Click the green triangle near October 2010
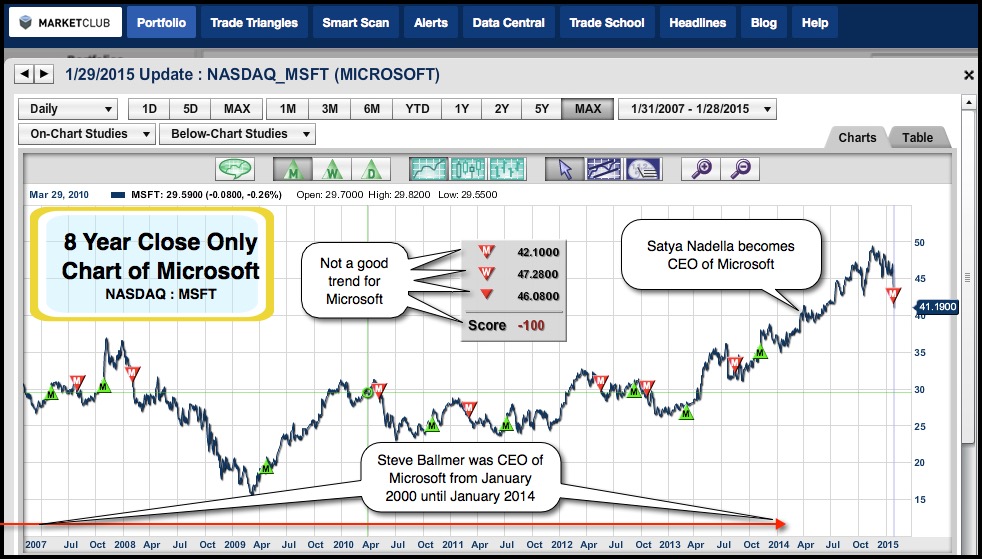Image resolution: width=982 pixels, height=559 pixels. pos(432,425)
